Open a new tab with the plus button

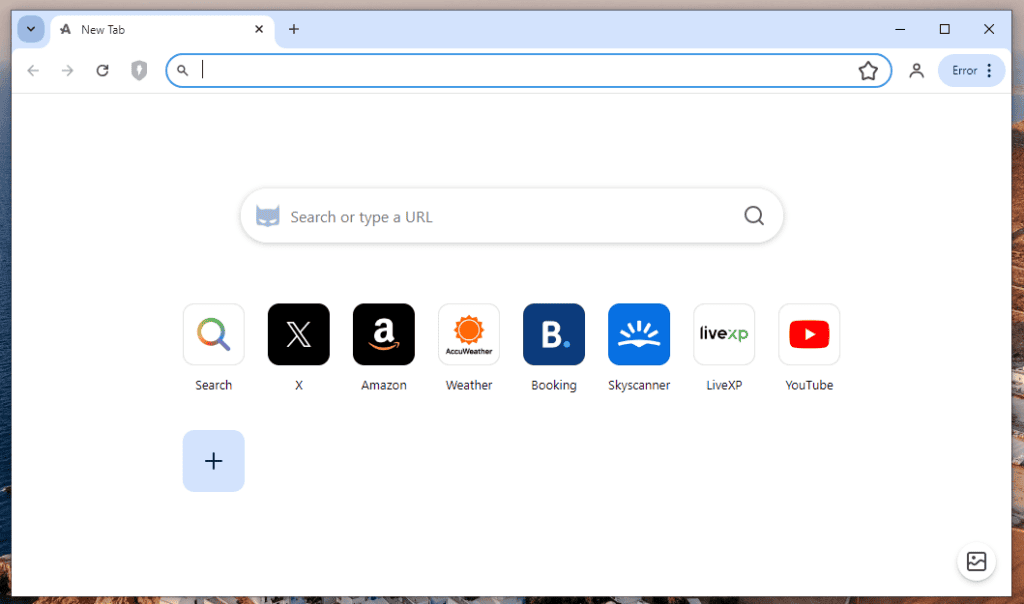pyautogui.click(x=293, y=29)
